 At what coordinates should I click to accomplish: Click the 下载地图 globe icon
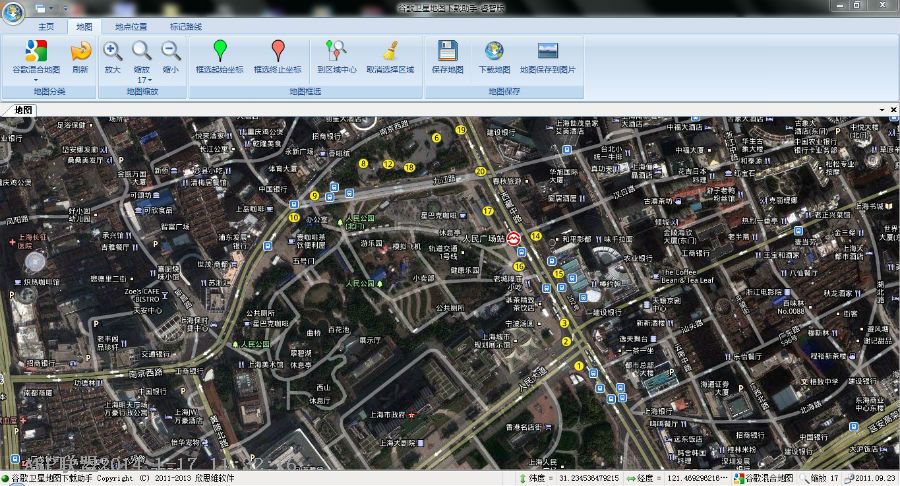click(x=494, y=51)
